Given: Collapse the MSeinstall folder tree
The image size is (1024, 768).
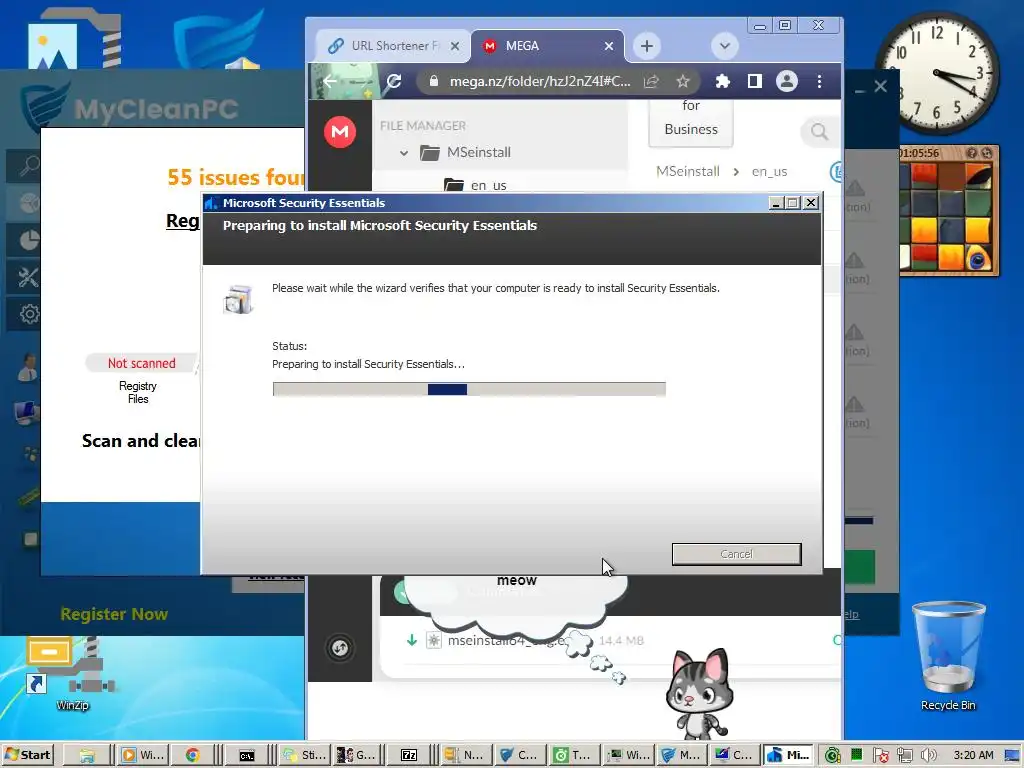Looking at the screenshot, I should pos(404,153).
